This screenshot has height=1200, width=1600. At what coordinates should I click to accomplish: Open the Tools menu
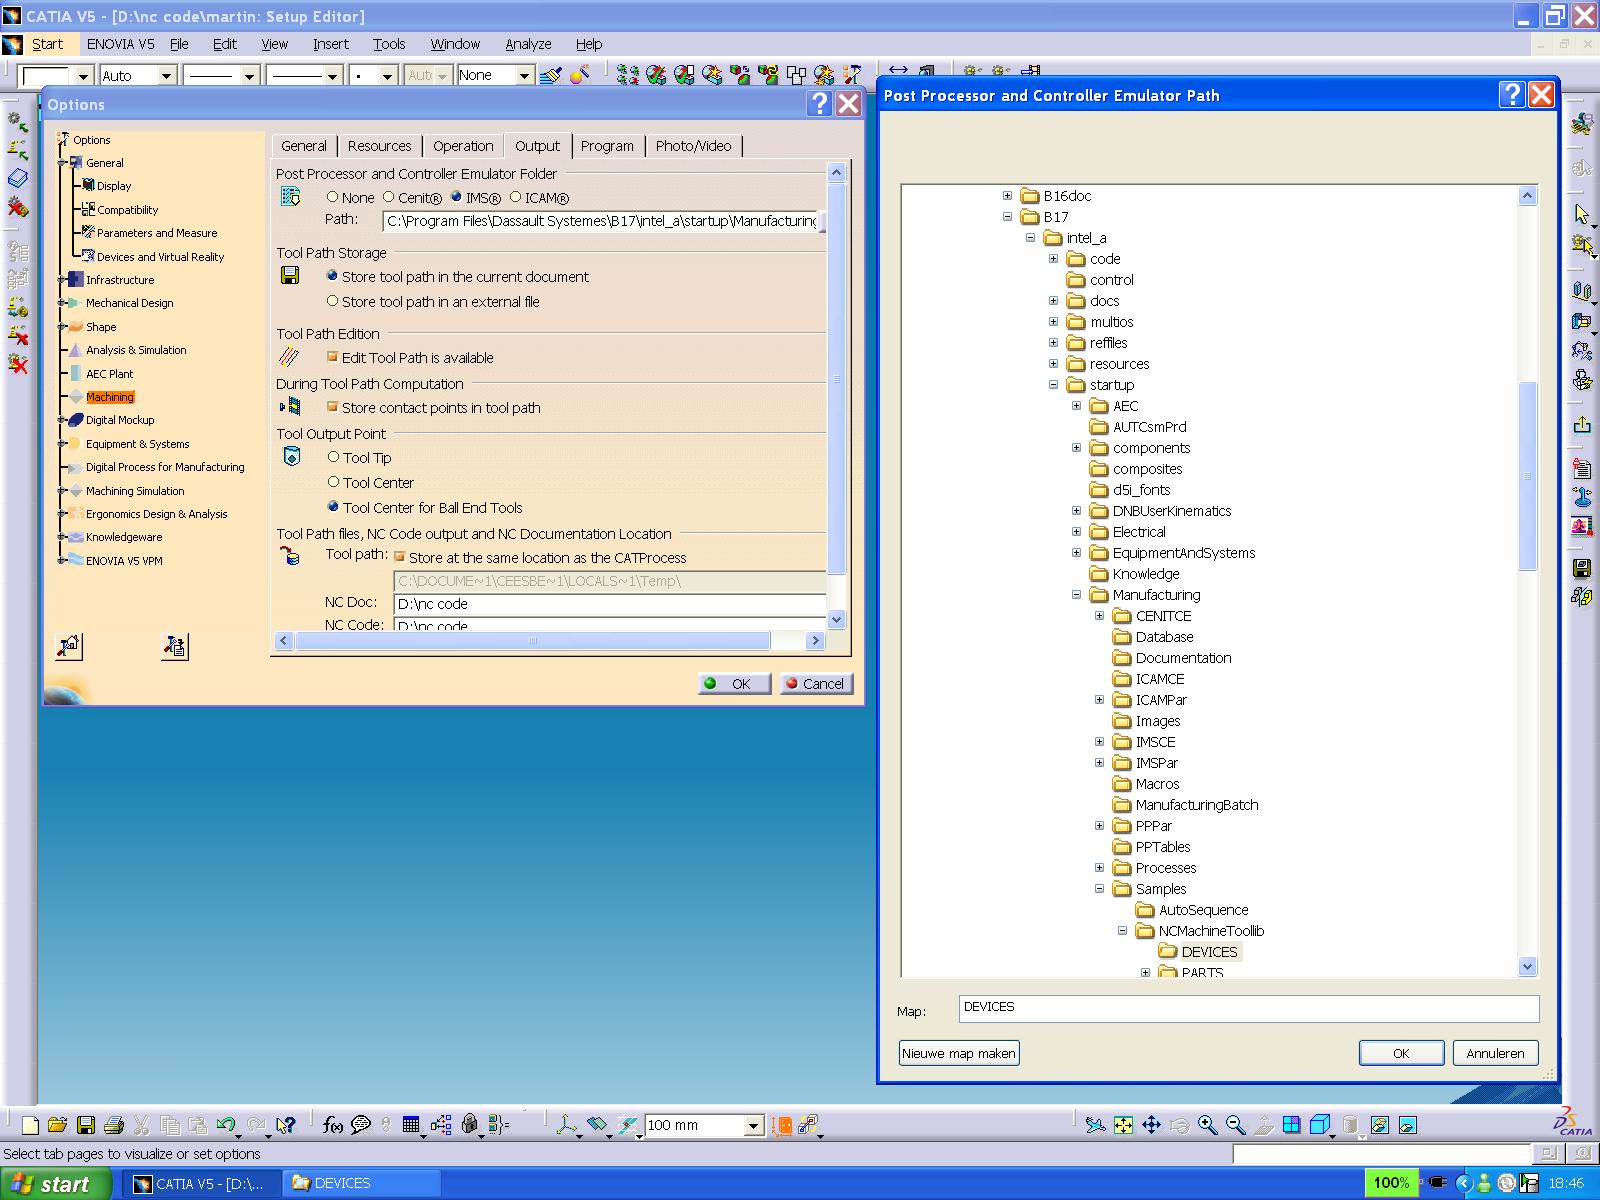[389, 44]
